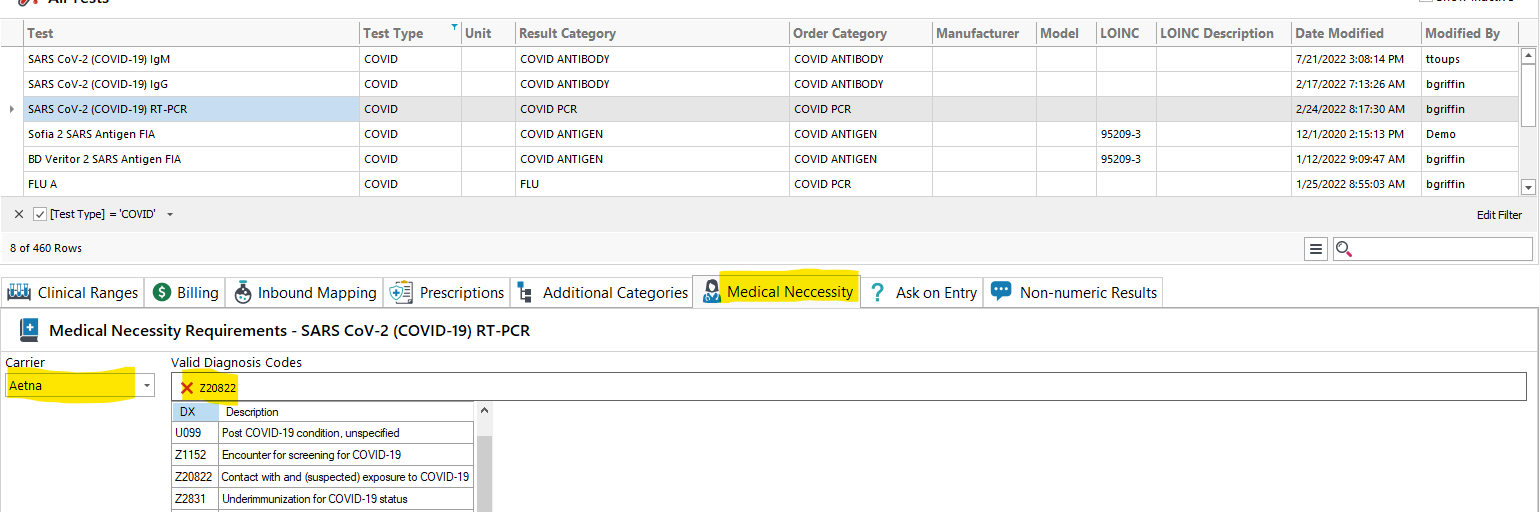Viewport: 1540px width, 512px height.
Task: Uncheck the [Test Type] = 'COVID' filter checkbox
Action: [40, 214]
